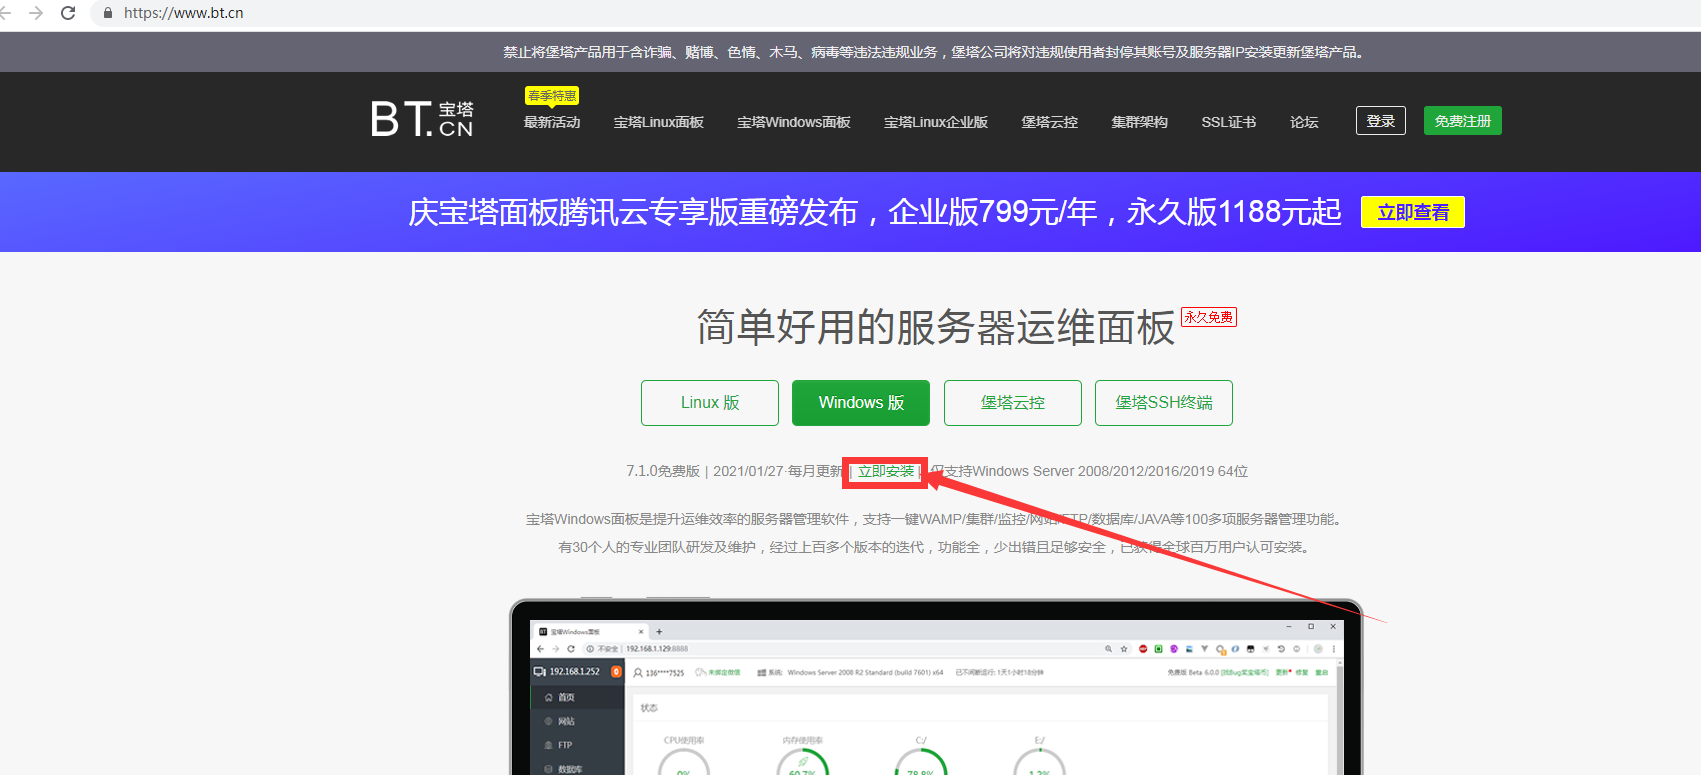Focus the address bar showing https://www.bt.cn
Image resolution: width=1701 pixels, height=775 pixels.
tap(183, 13)
